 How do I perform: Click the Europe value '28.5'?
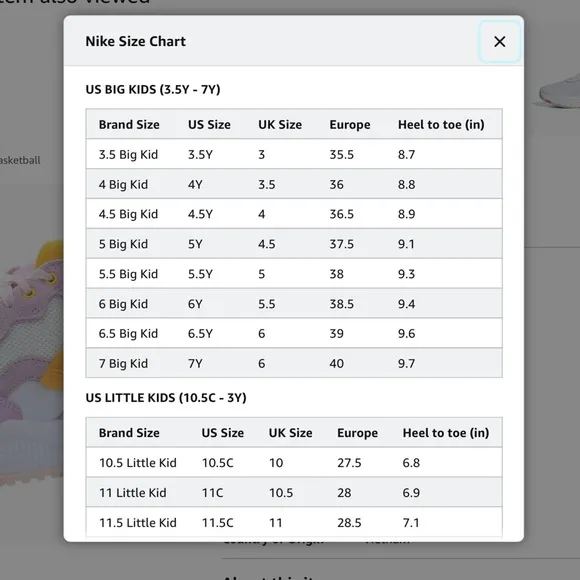pyautogui.click(x=349, y=522)
